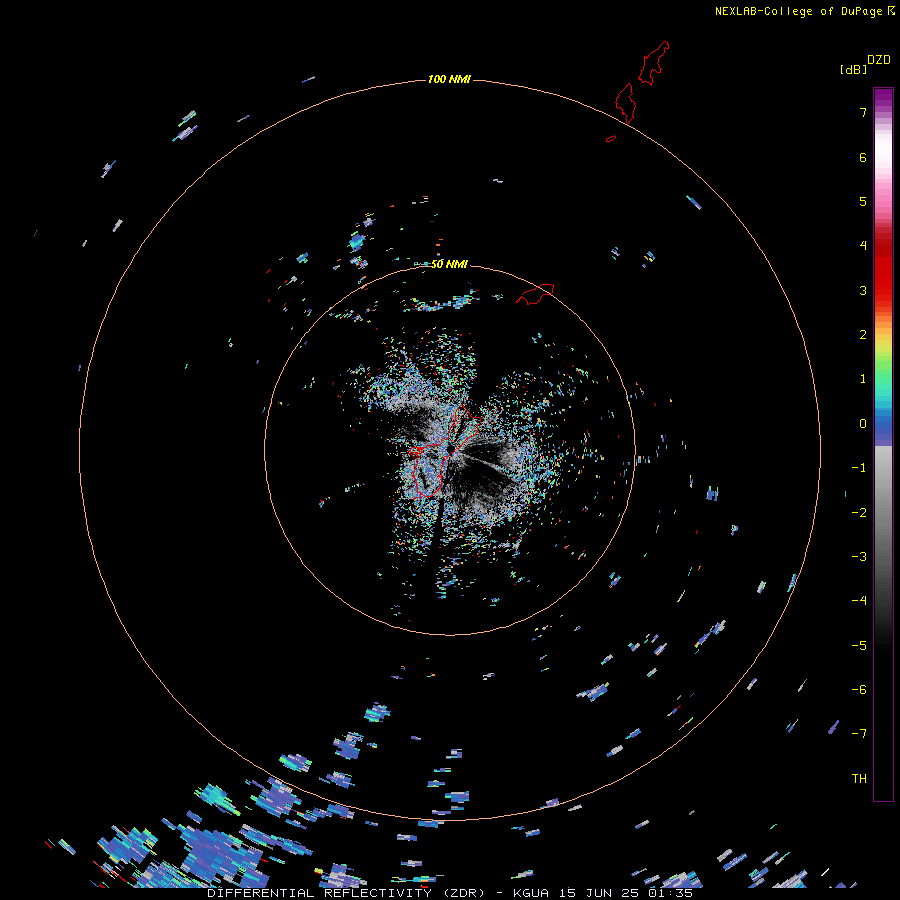This screenshot has height=900, width=900.
Task: Click the -1 label on the color scale
Action: pos(859,468)
